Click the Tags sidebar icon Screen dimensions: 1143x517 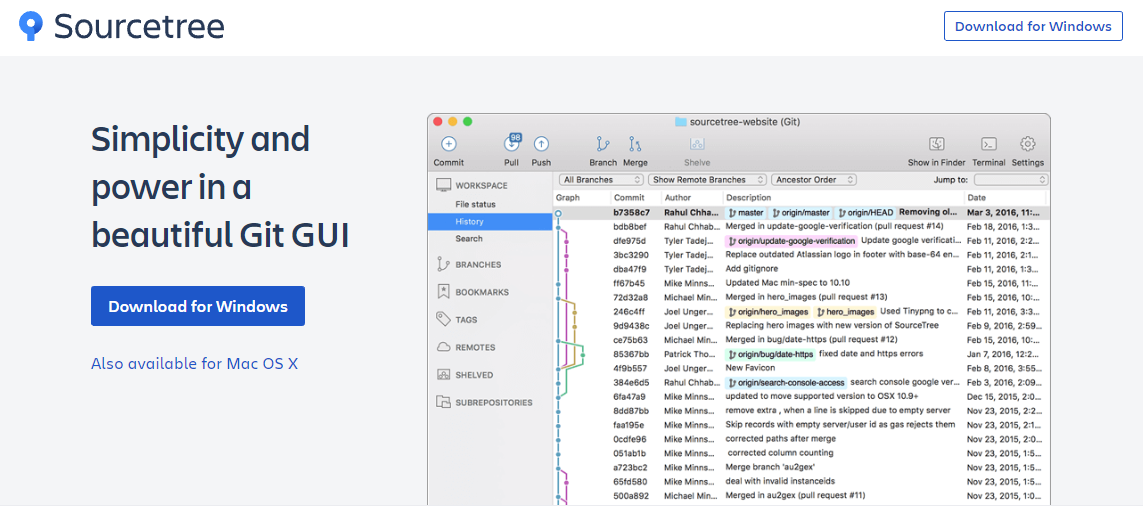[x=442, y=319]
